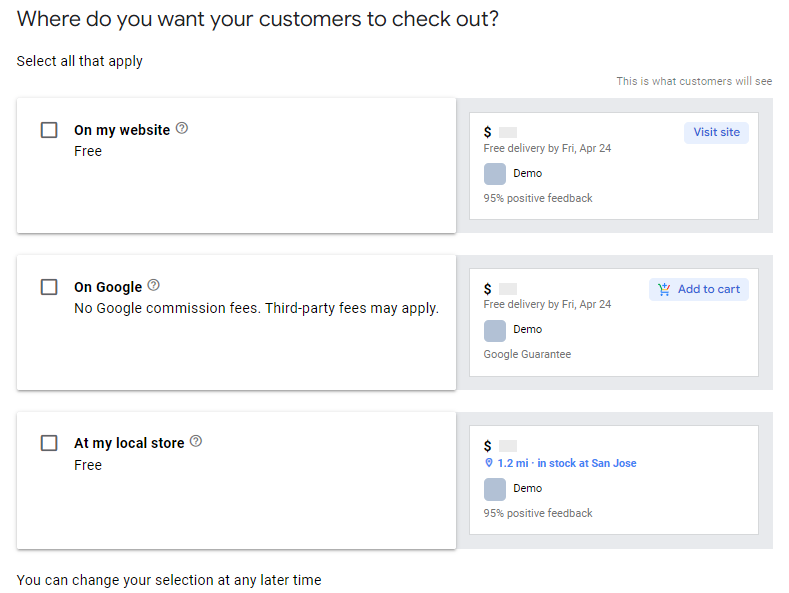Image resolution: width=789 pixels, height=593 pixels.
Task: Open help icon beside On my website
Action: 182,129
